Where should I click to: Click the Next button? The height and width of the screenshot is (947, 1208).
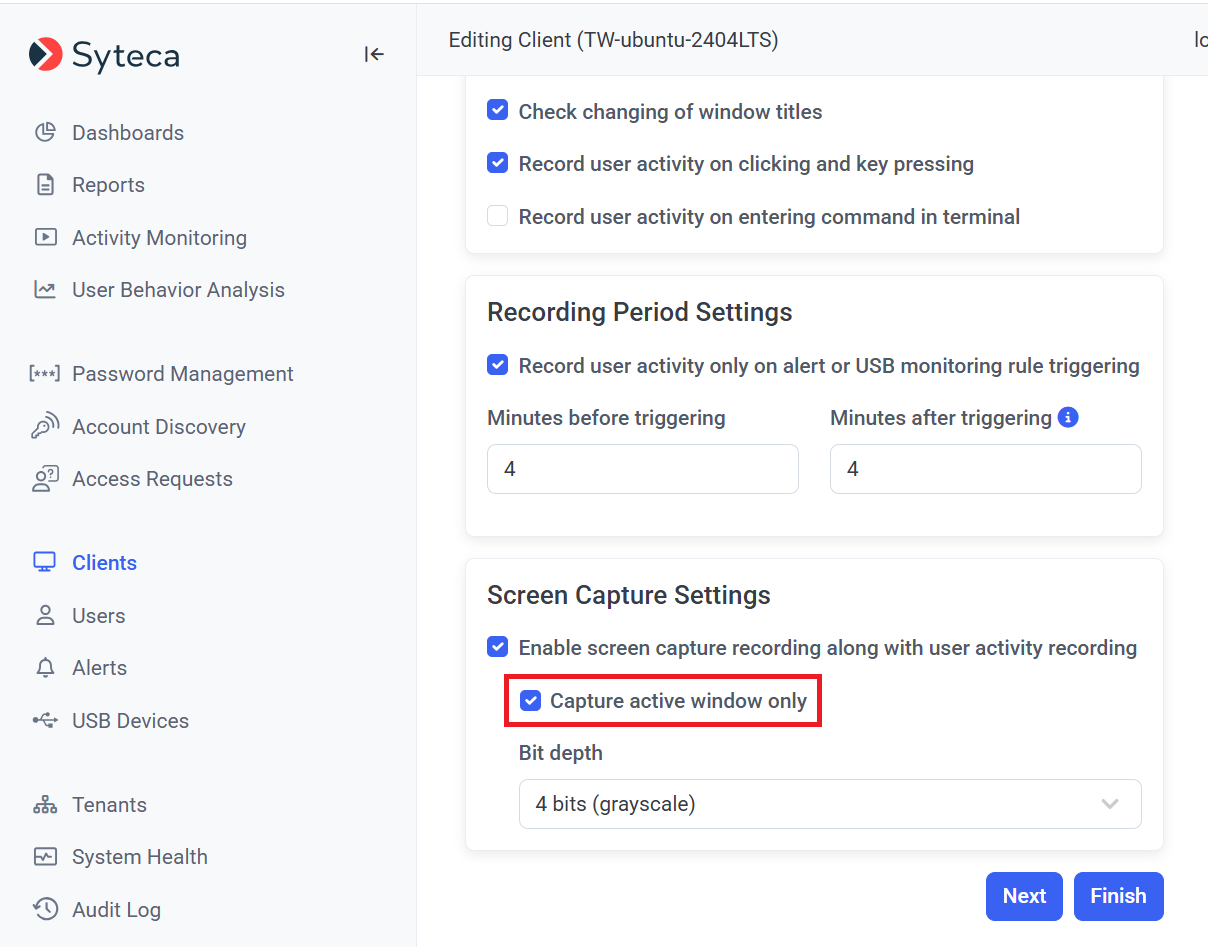[1024, 896]
